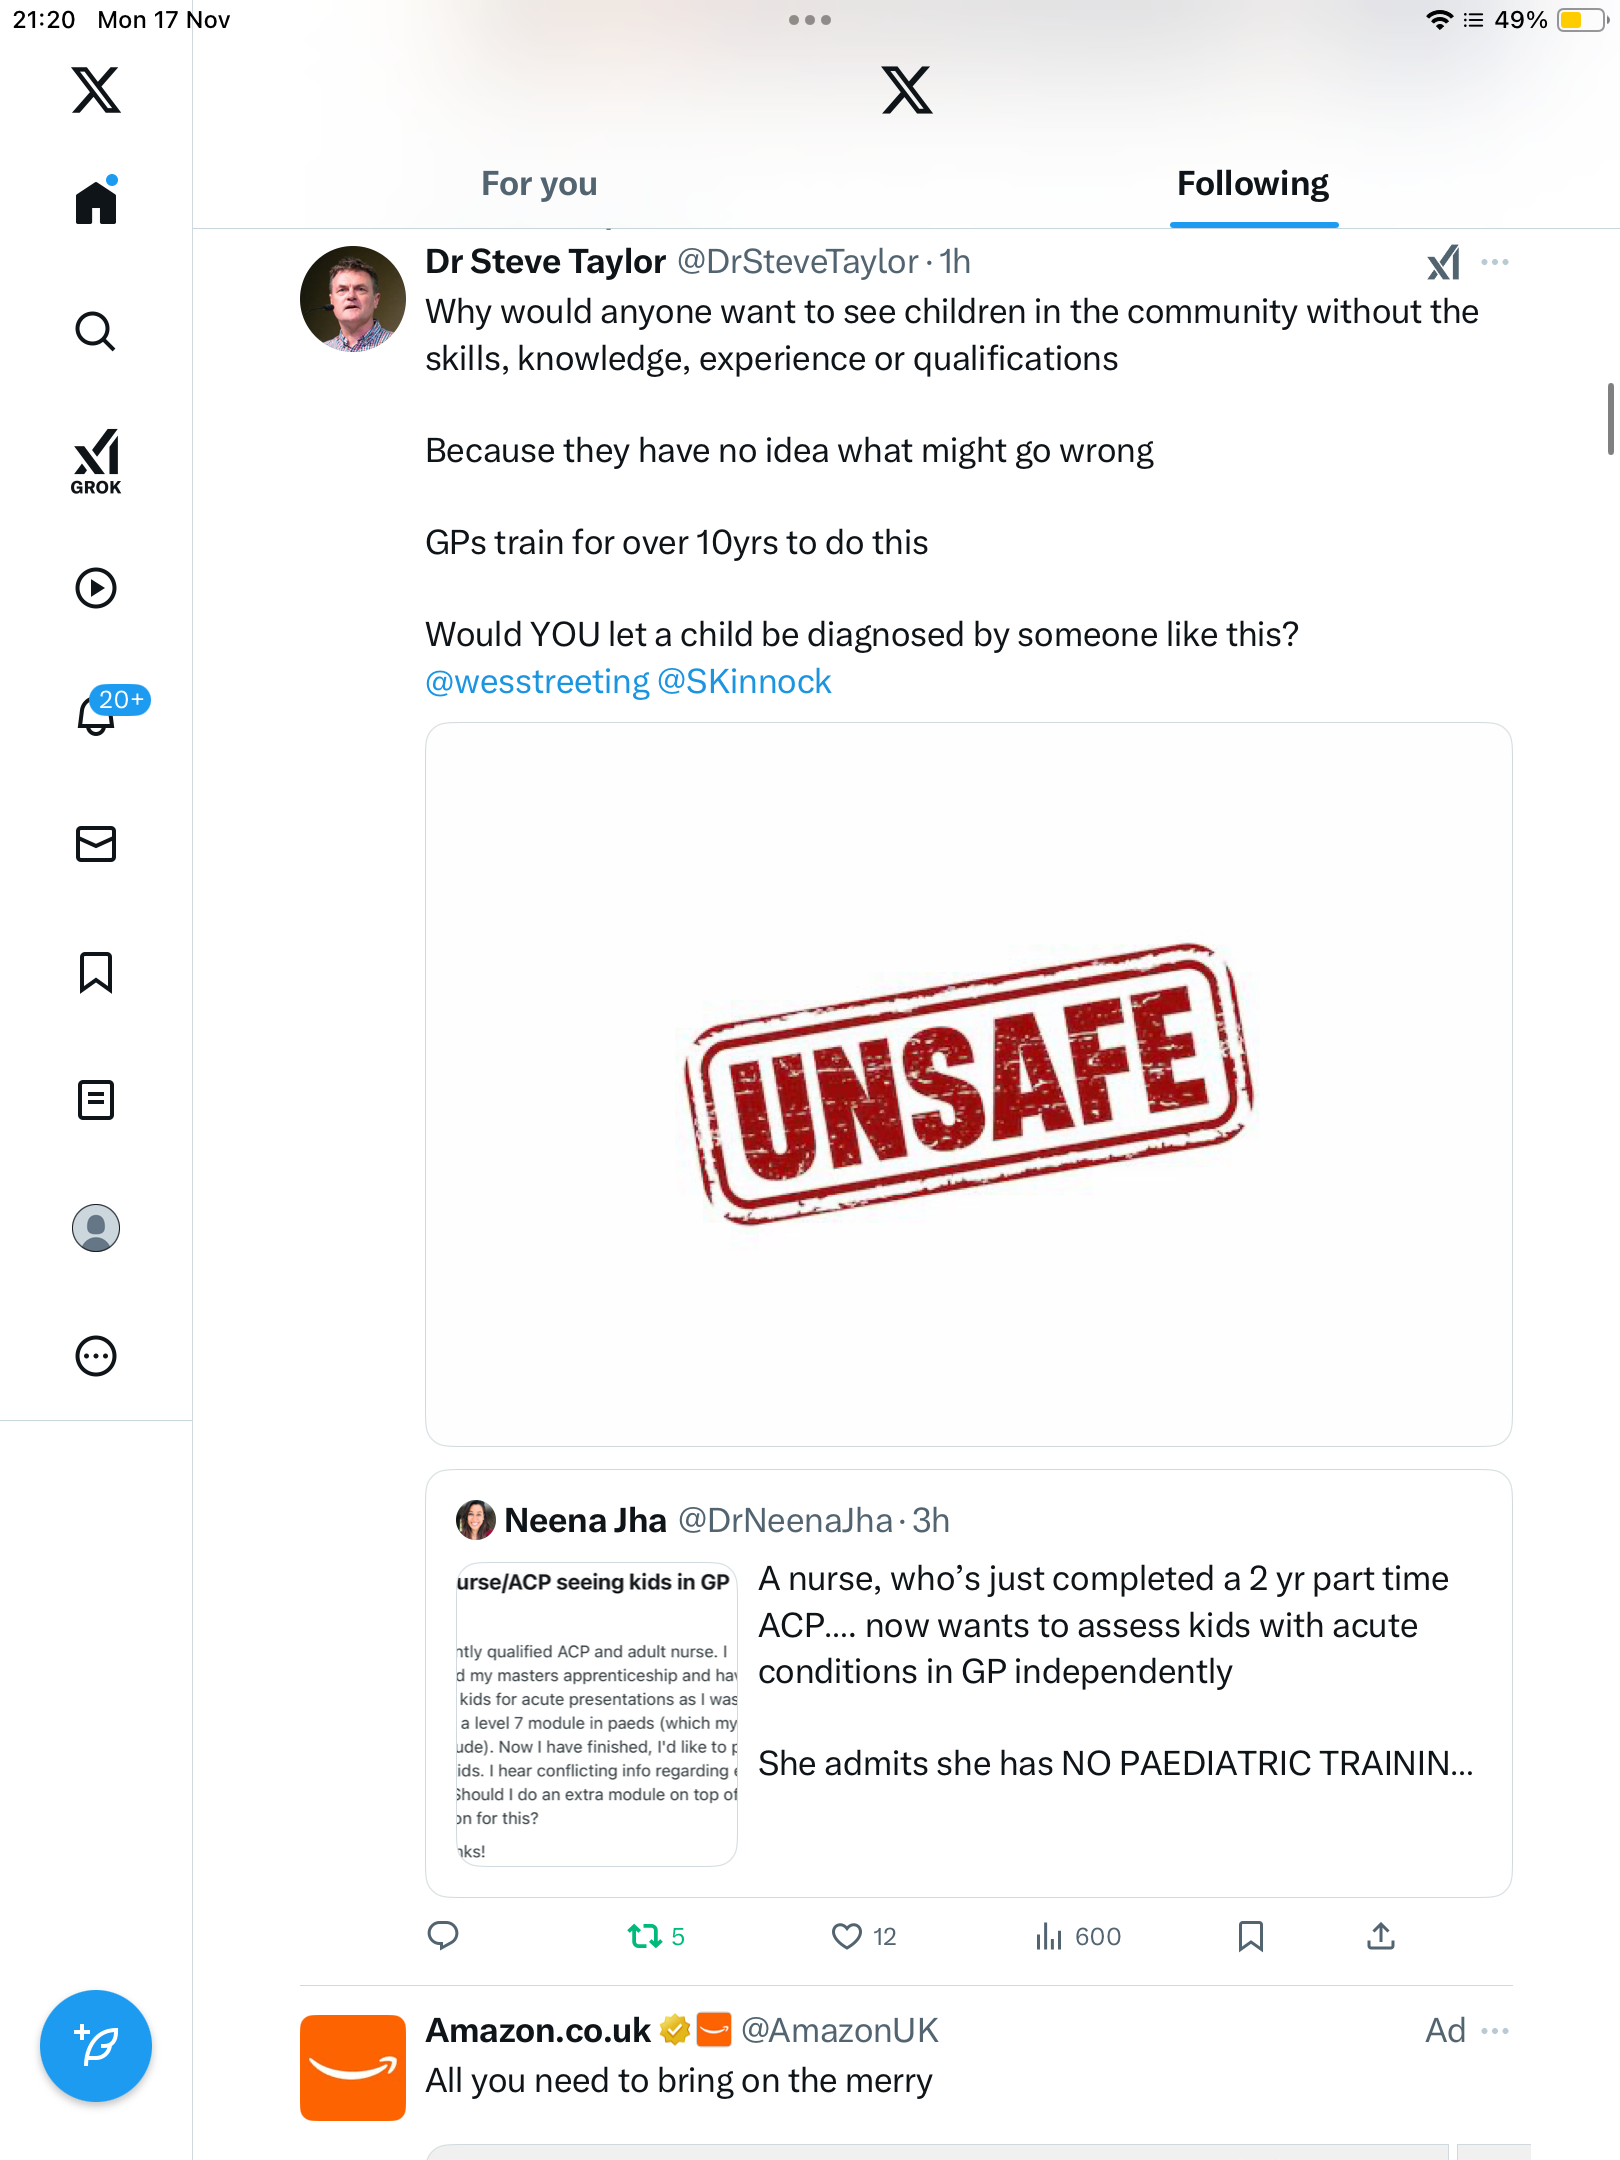Open Messages envelope icon
The width and height of the screenshot is (1620, 2160).
(x=96, y=844)
